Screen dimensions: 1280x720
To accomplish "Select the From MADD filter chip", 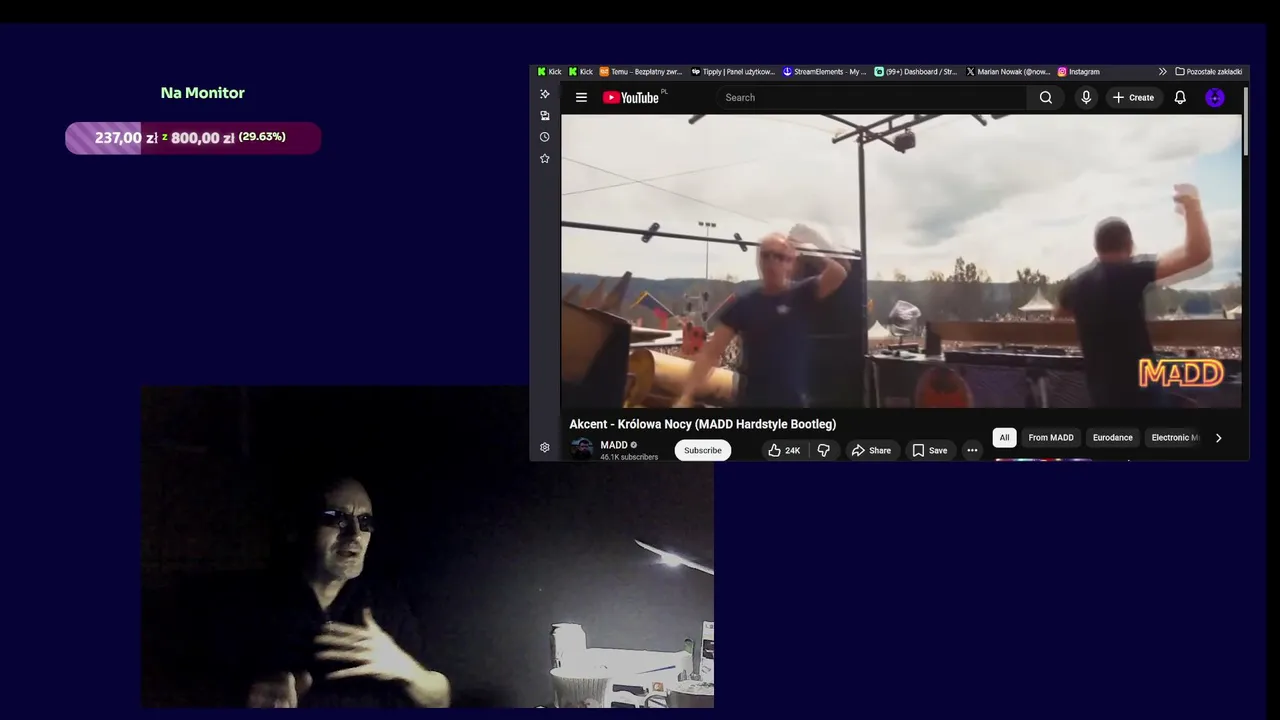I will point(1051,438).
